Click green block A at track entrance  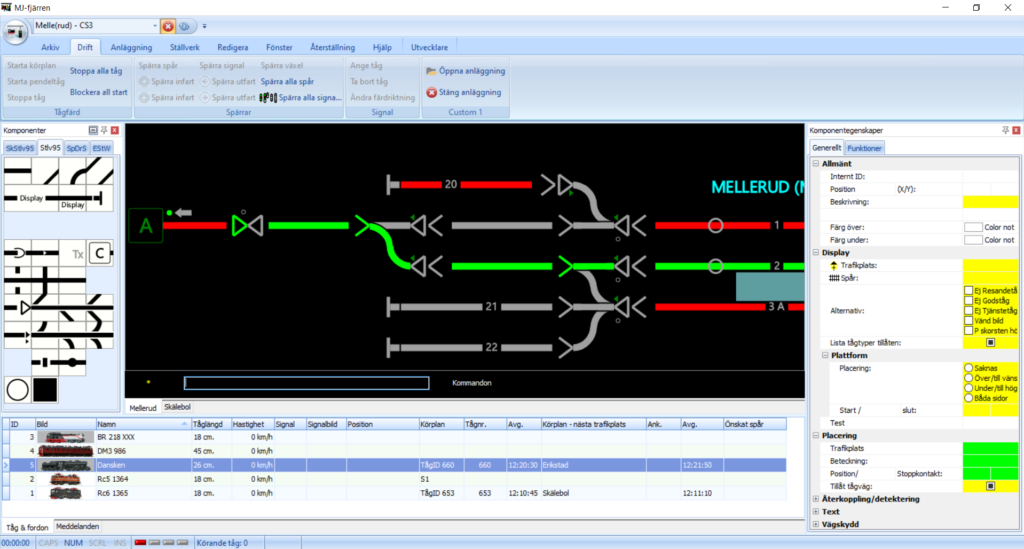(145, 227)
